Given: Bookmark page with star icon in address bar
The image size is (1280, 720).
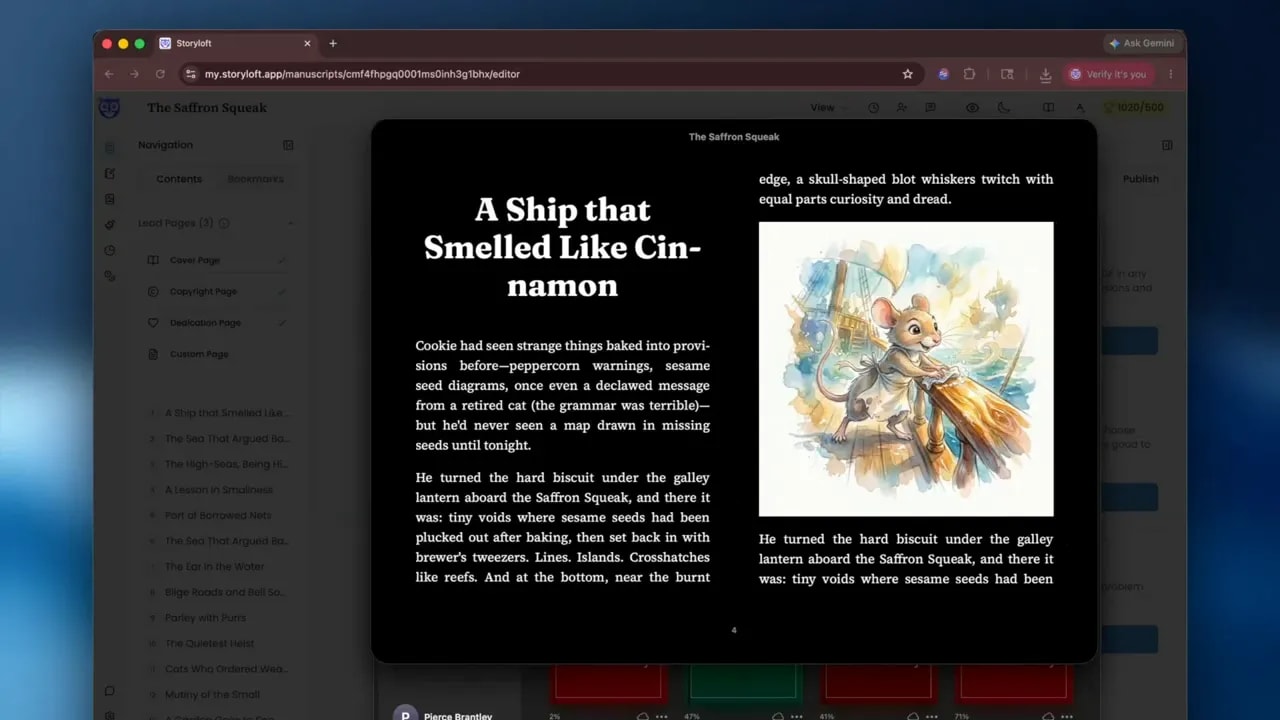Looking at the screenshot, I should coord(908,74).
